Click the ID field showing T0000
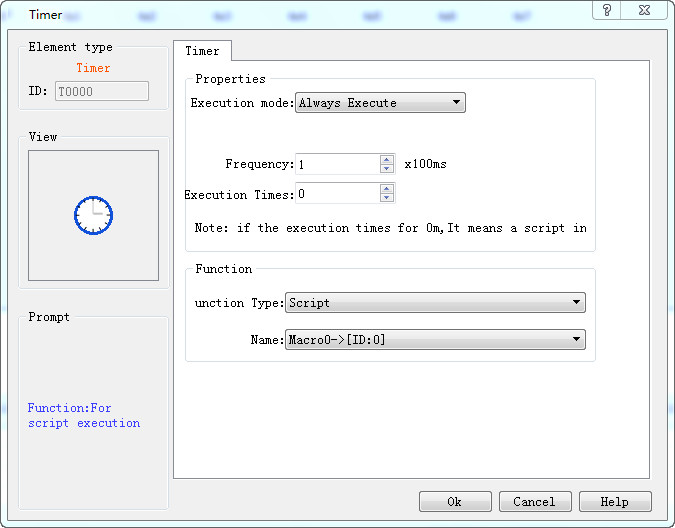 [101, 91]
